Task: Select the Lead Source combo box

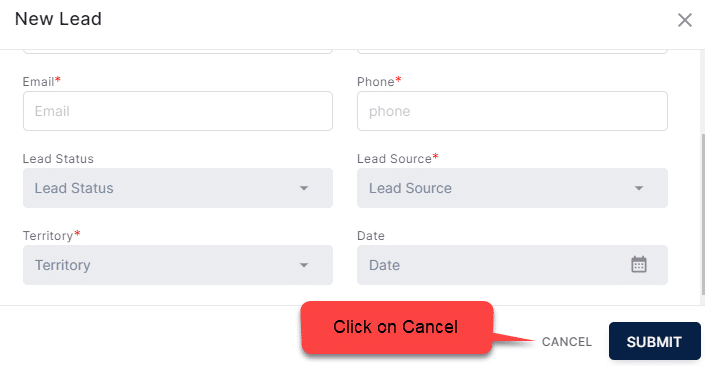Action: pyautogui.click(x=512, y=188)
